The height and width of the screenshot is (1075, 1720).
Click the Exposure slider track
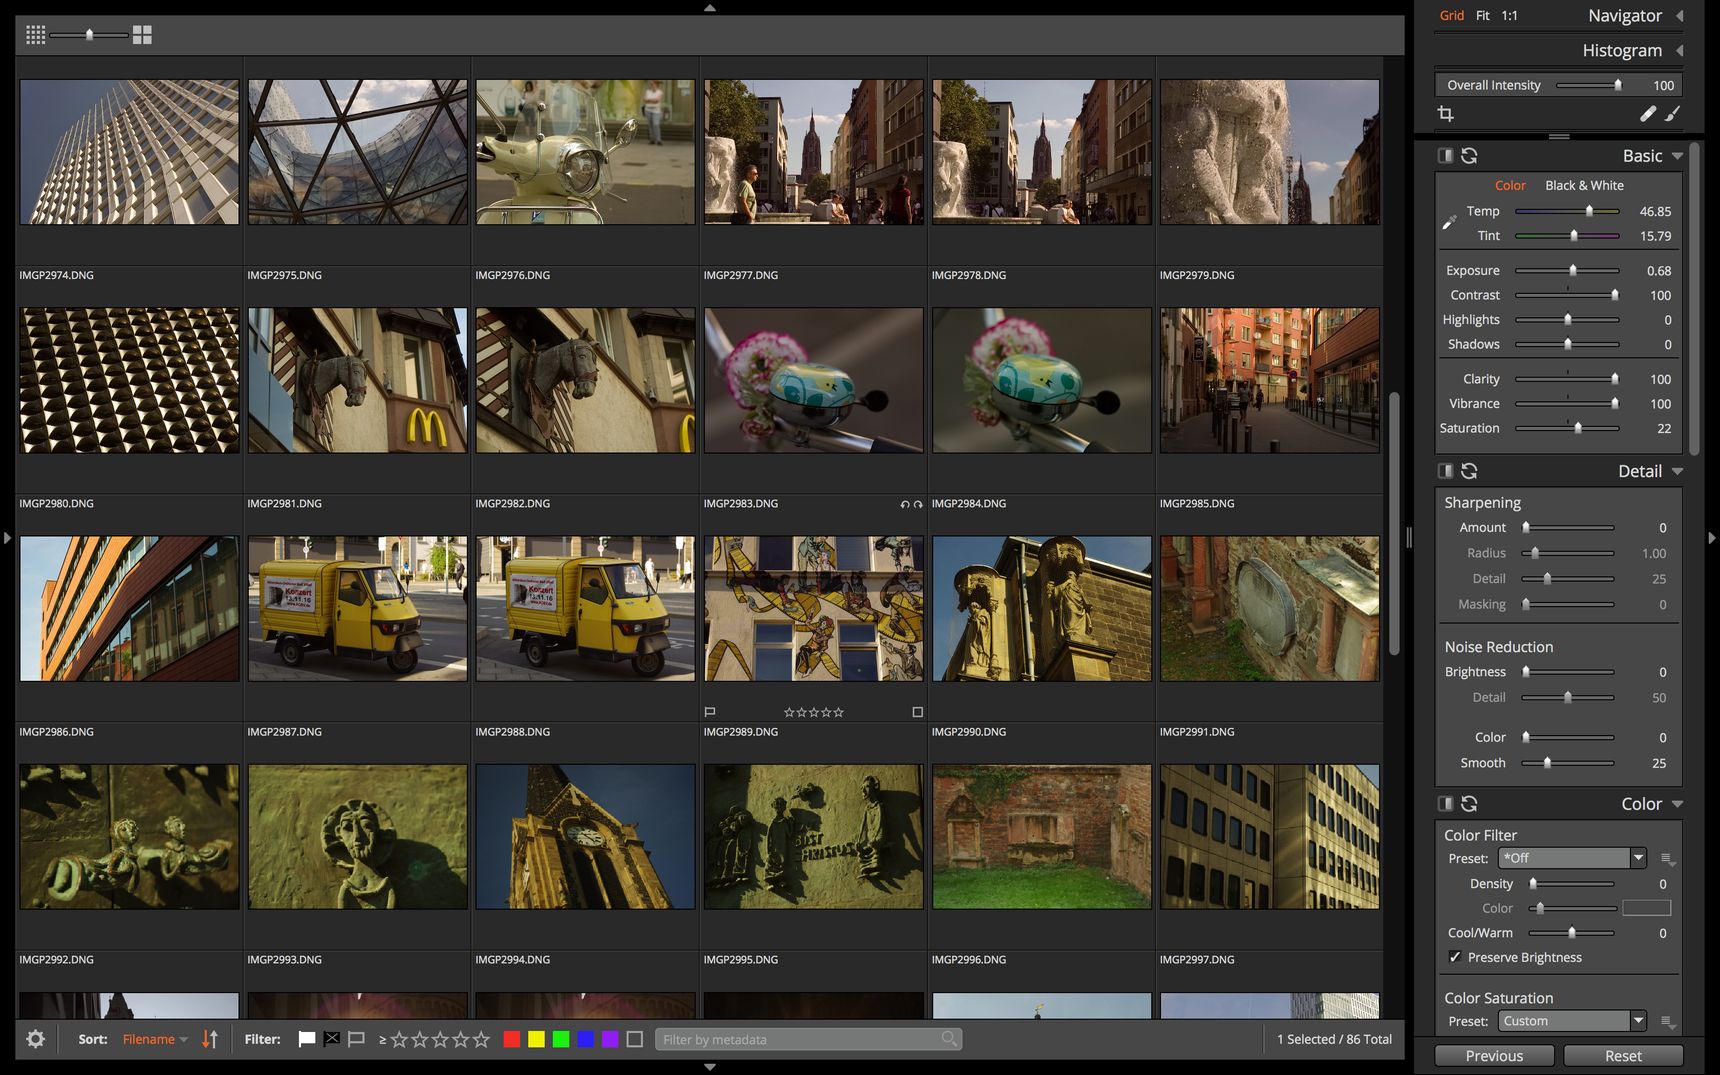(1567, 271)
